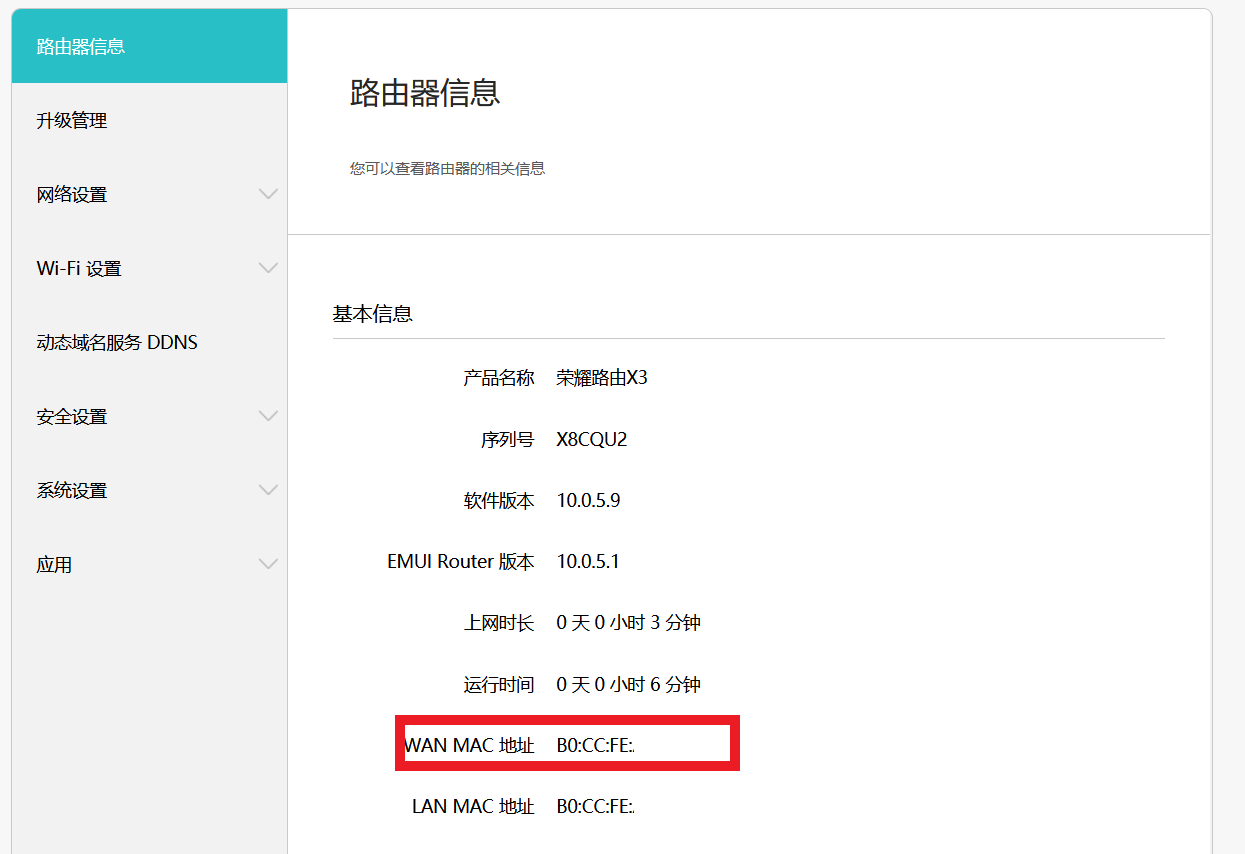Click the 运行时间 label
Image resolution: width=1245 pixels, height=854 pixels.
click(x=499, y=685)
